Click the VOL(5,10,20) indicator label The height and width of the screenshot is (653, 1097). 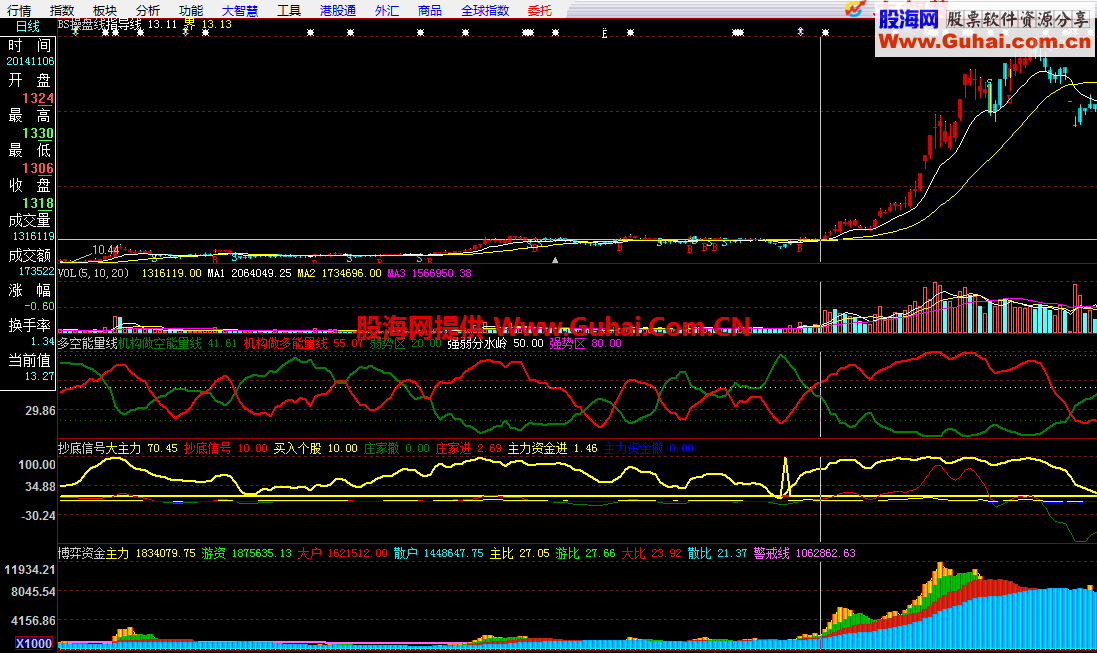[x=93, y=273]
